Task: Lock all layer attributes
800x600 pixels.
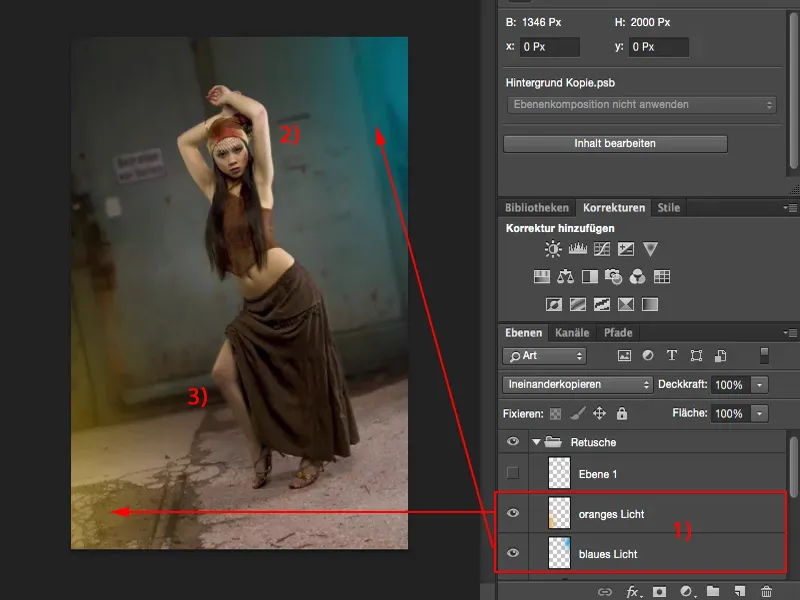Action: point(621,413)
